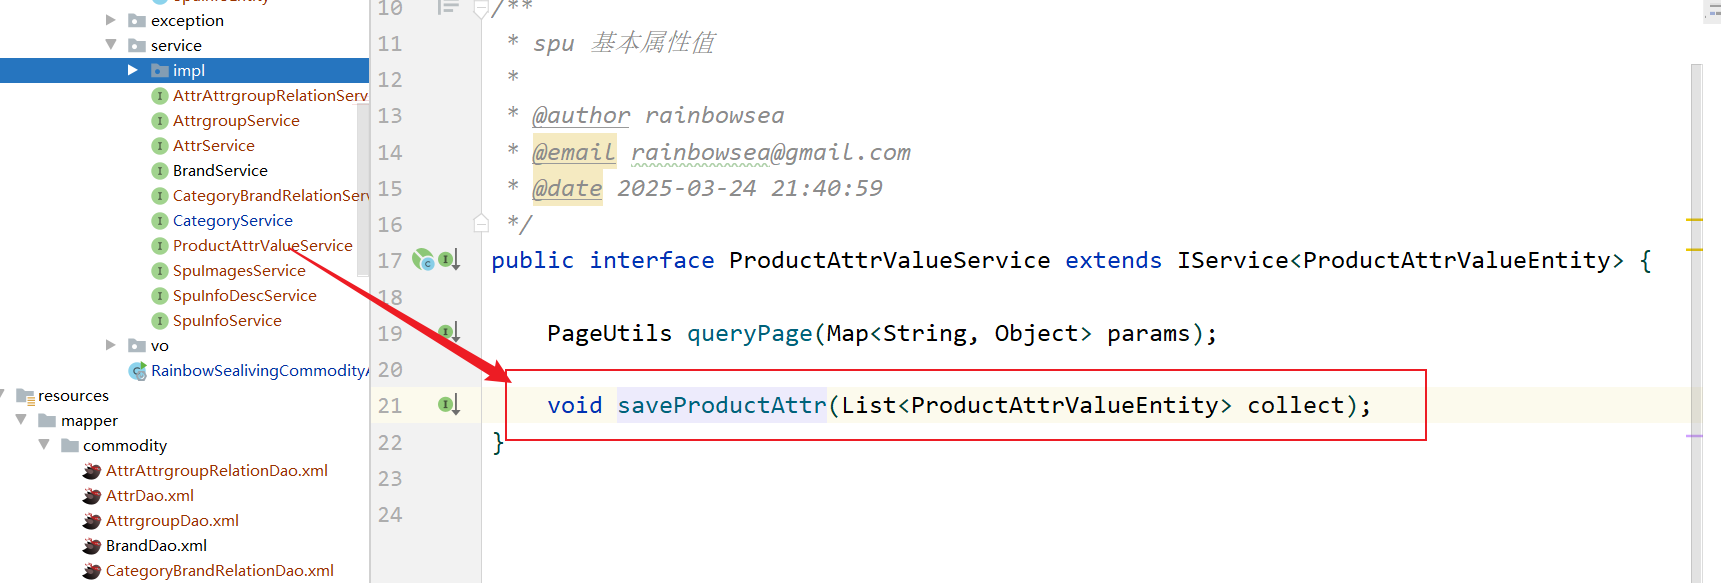Image resolution: width=1721 pixels, height=583 pixels.
Task: Click implemented-method gutter icon on line 19
Action: click(x=449, y=332)
